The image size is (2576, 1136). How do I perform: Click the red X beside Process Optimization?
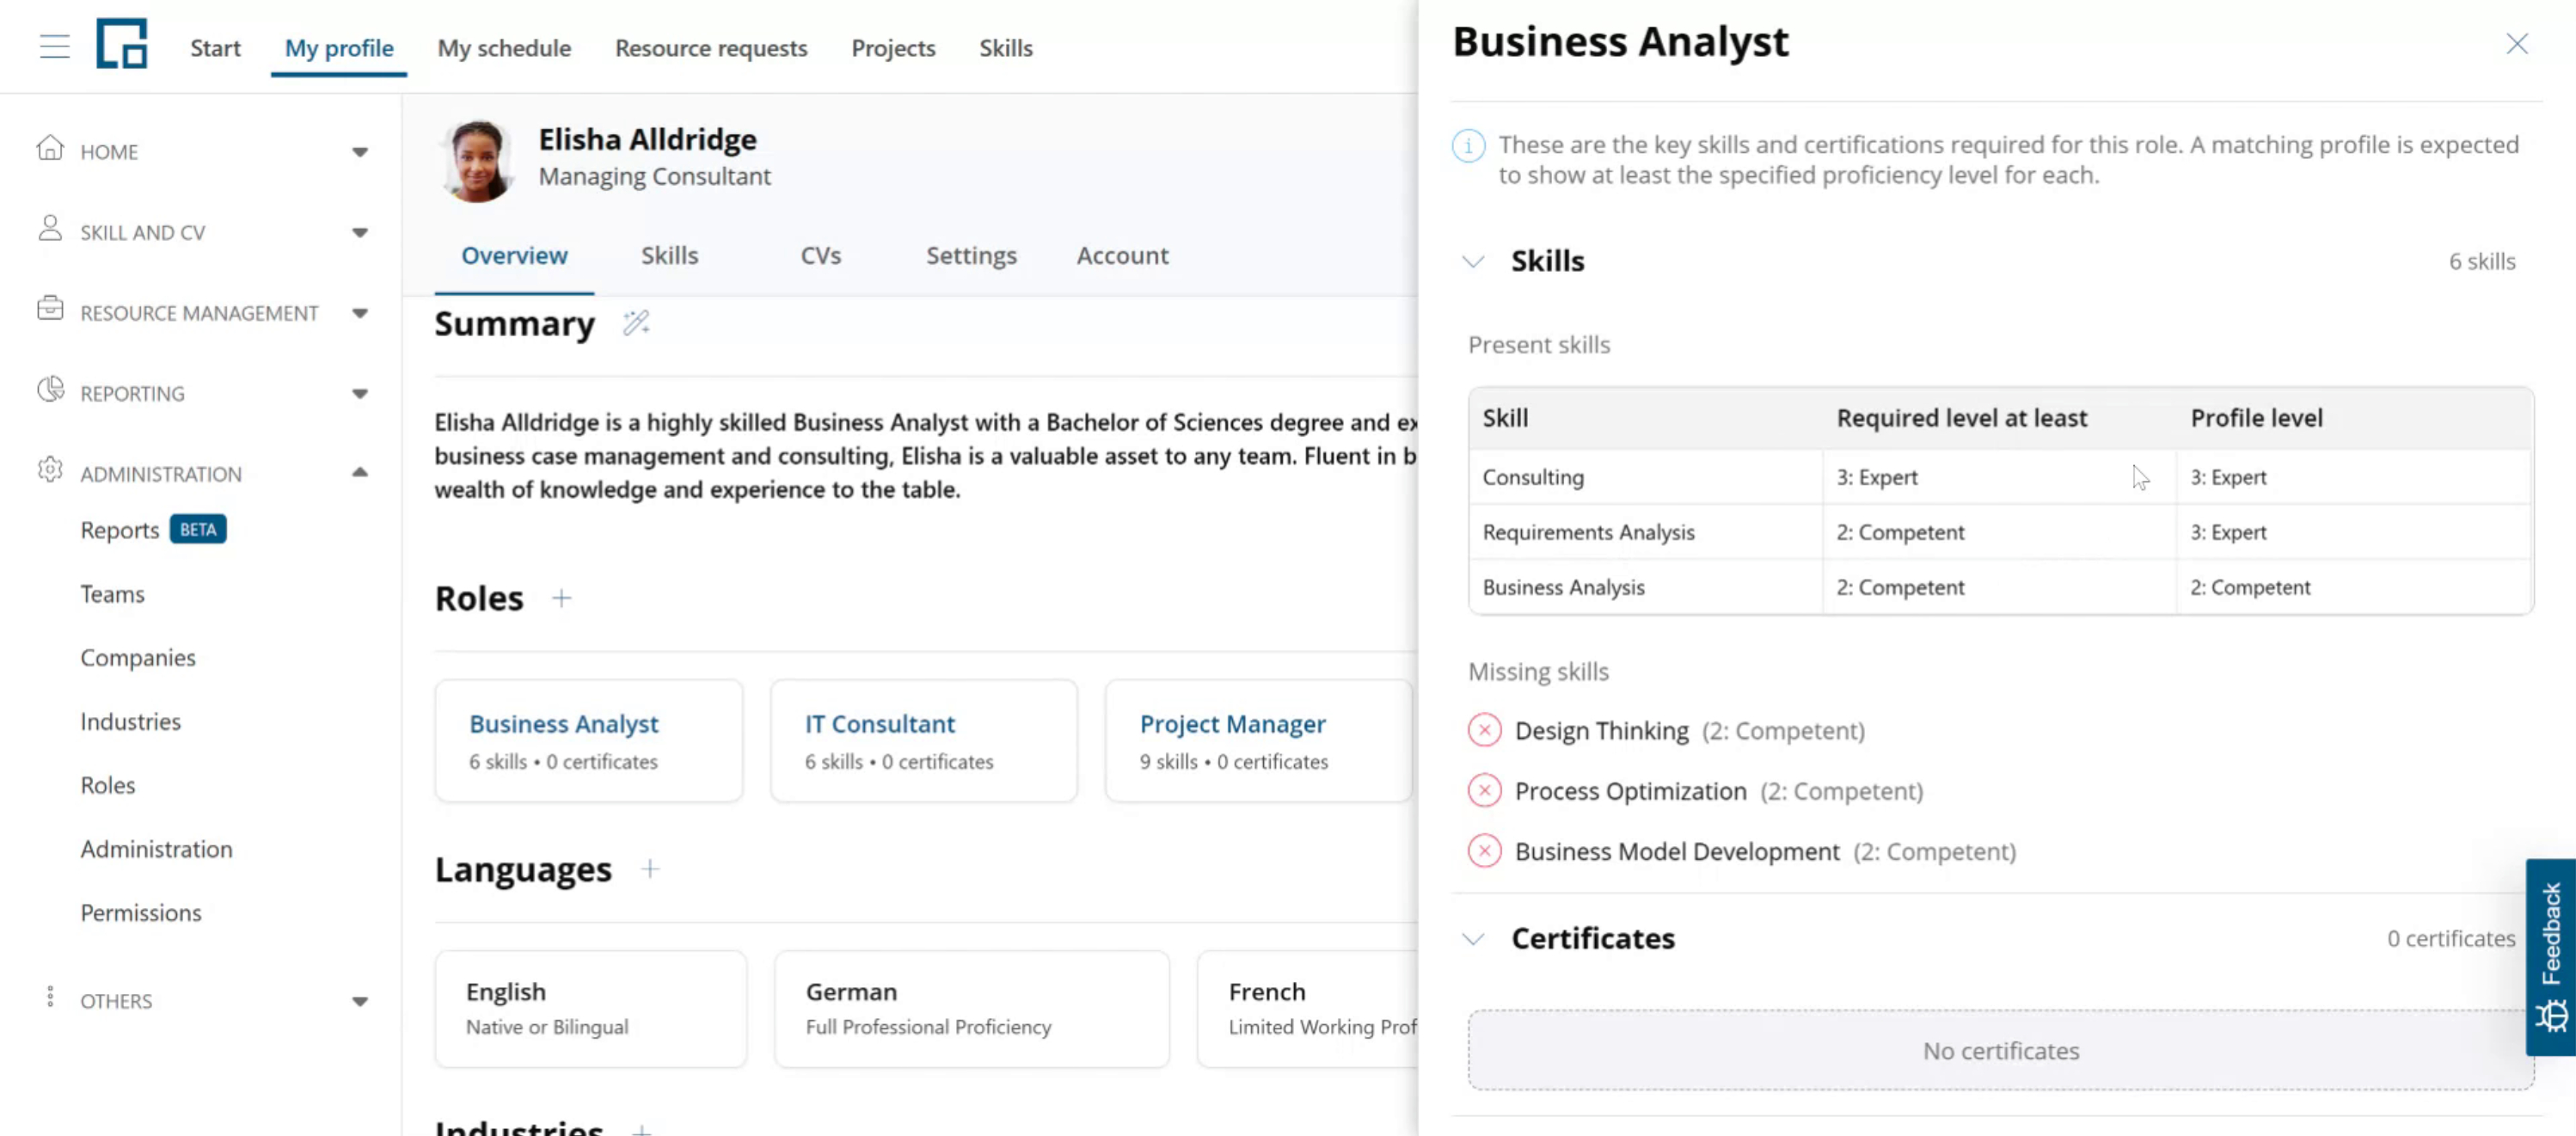click(x=1484, y=791)
